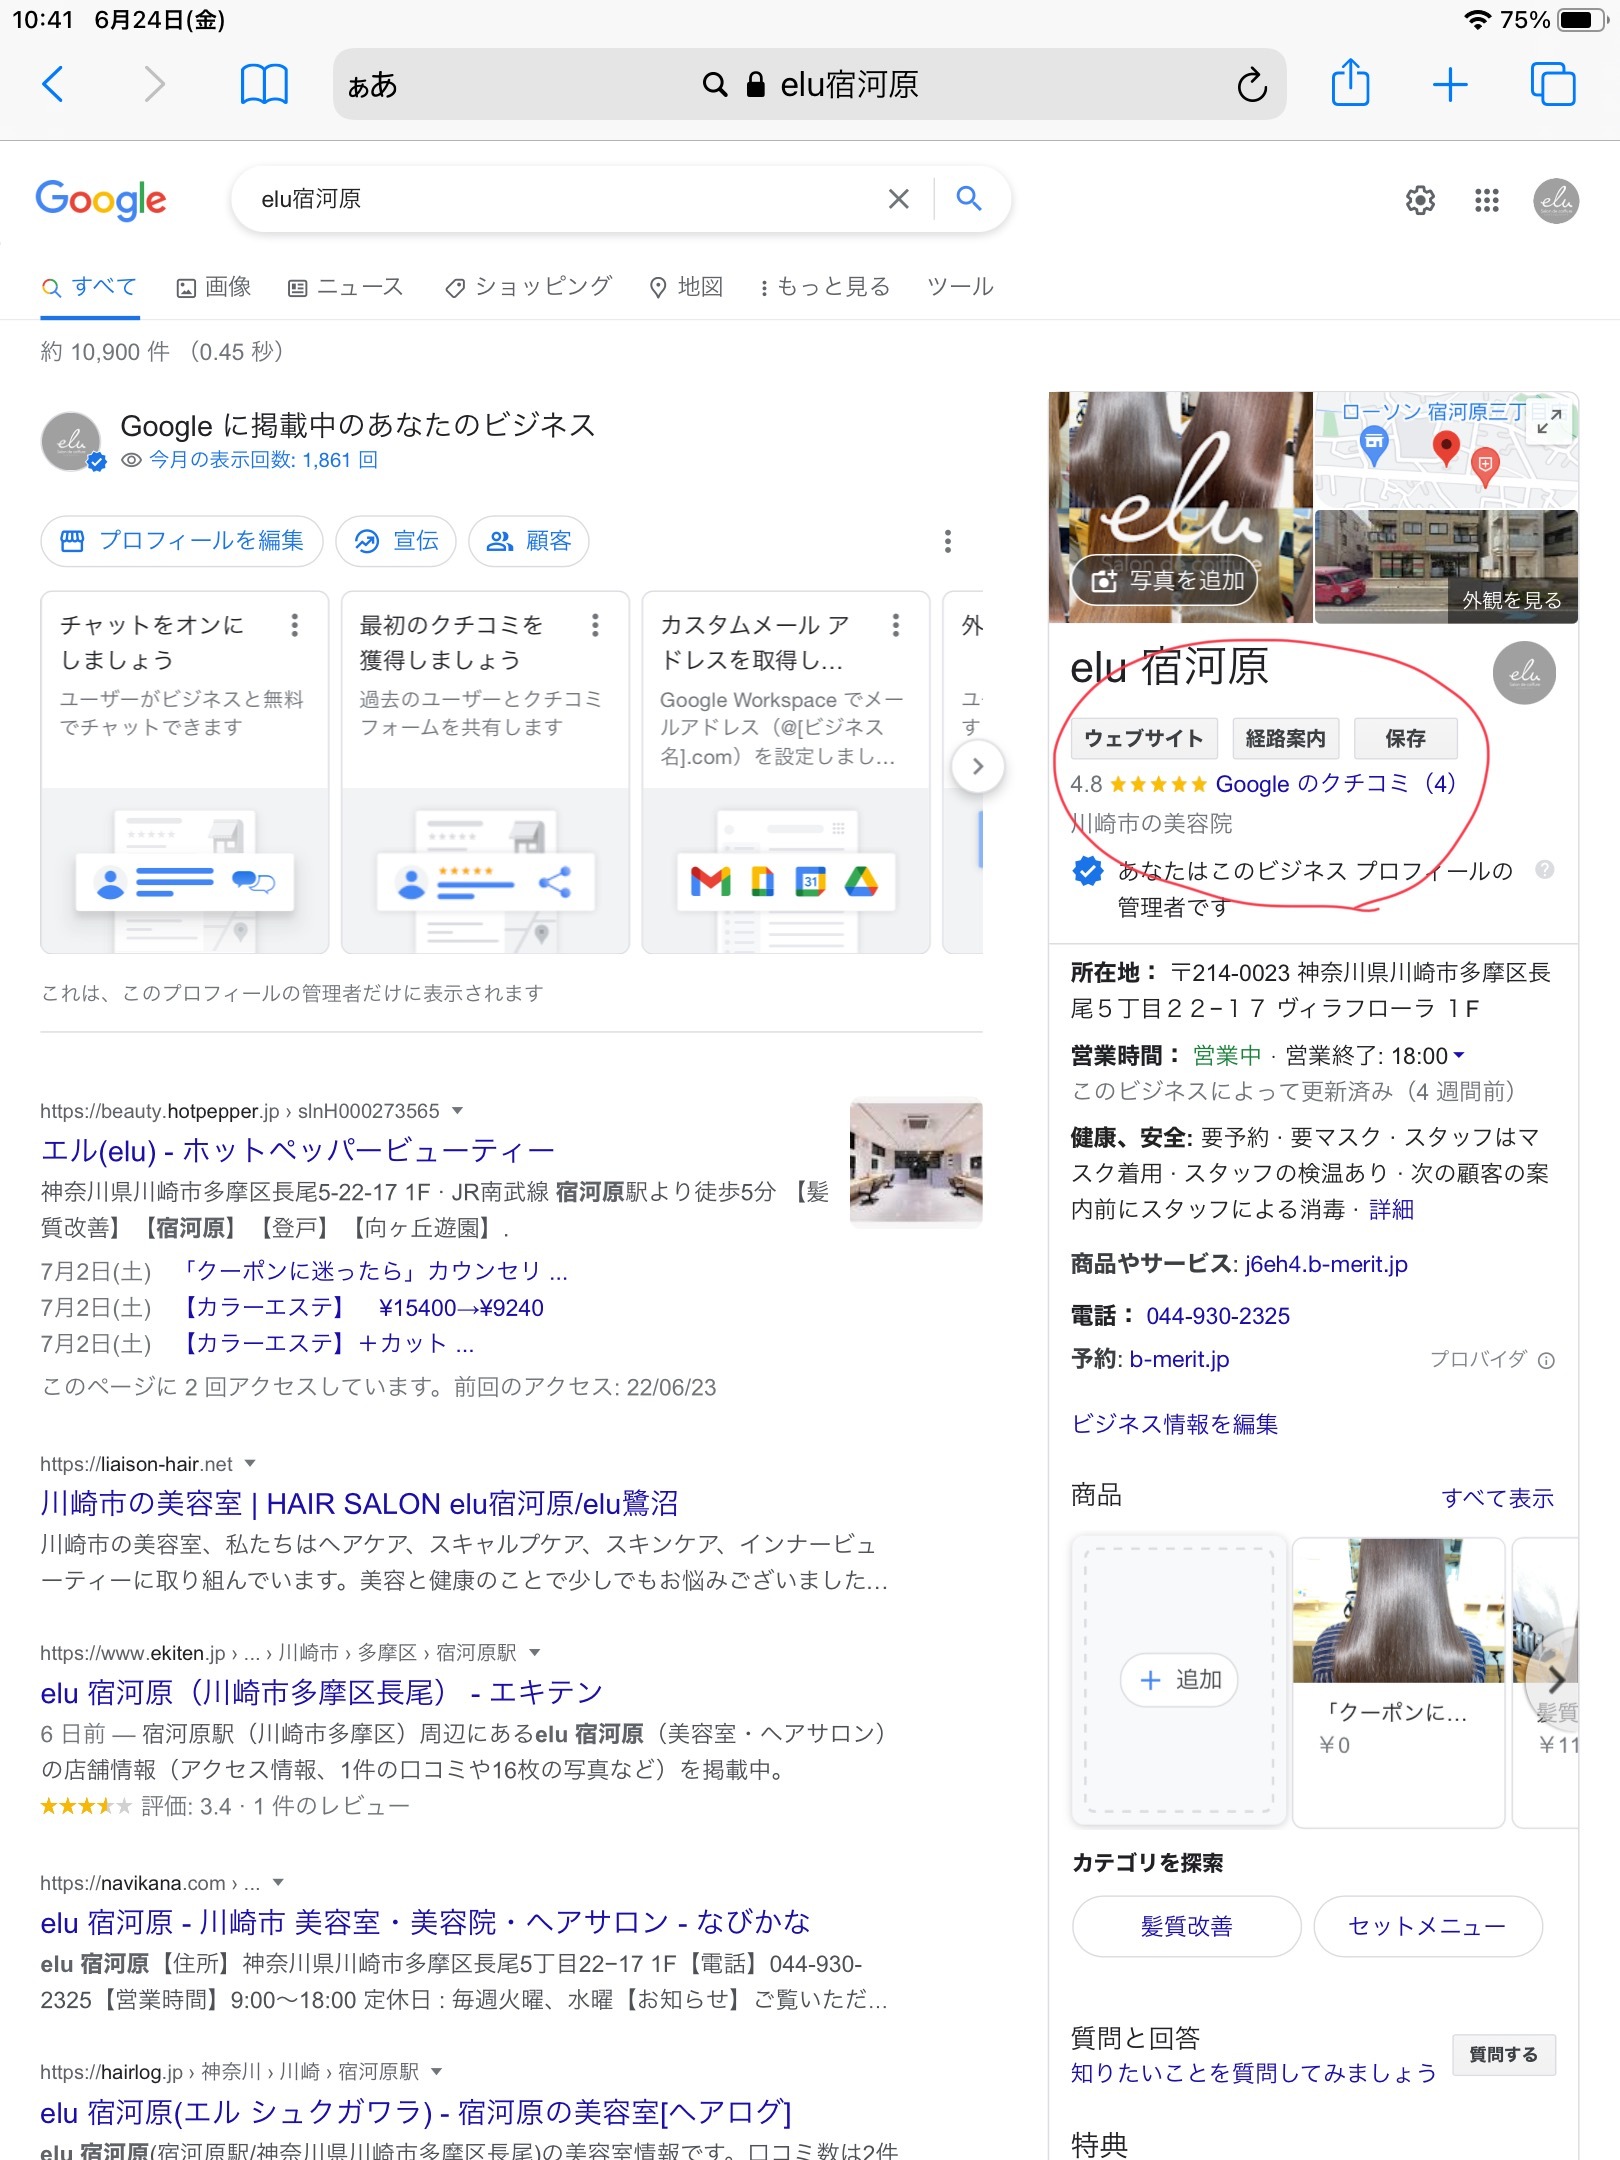Open Google settings gear
The width and height of the screenshot is (1620, 2160).
tap(1420, 201)
